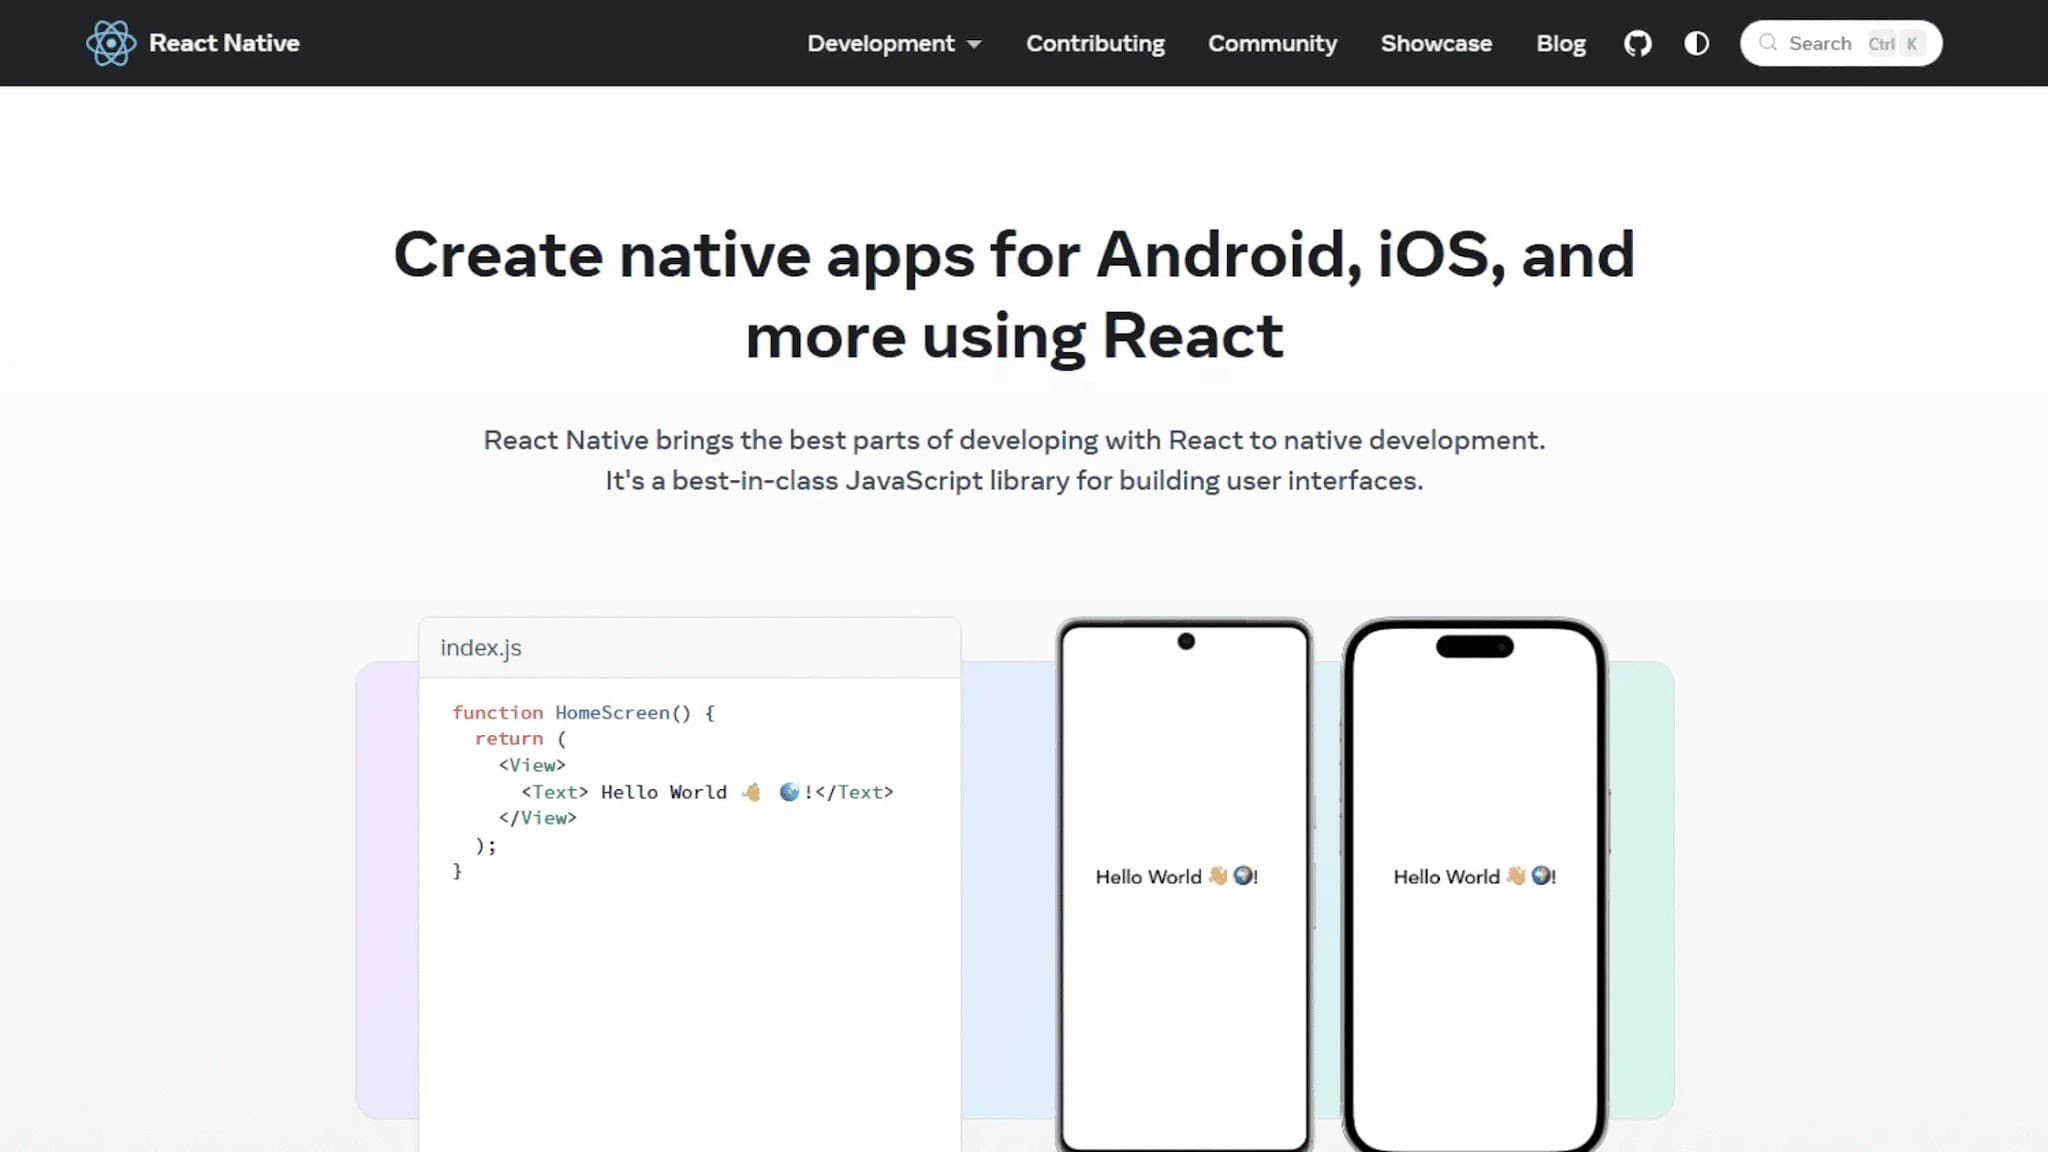Click the function HomeScreen() code line

click(583, 712)
